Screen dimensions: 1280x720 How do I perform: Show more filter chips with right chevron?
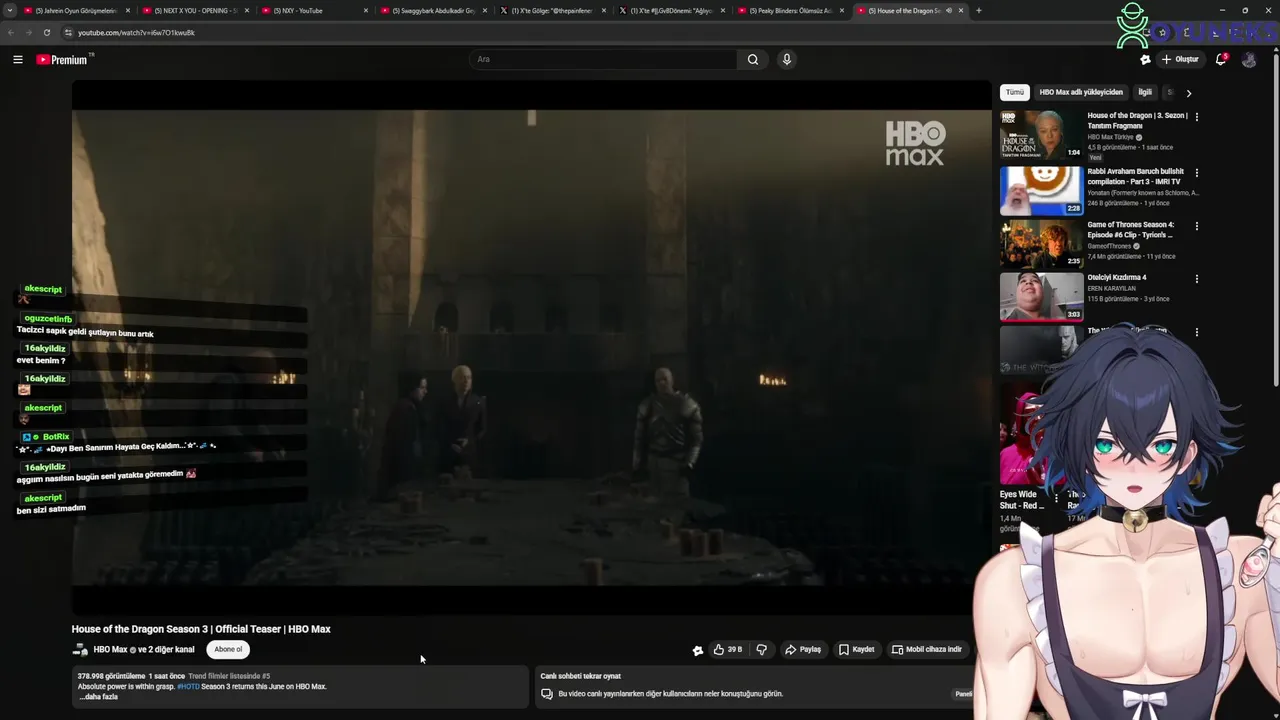pos(1188,93)
